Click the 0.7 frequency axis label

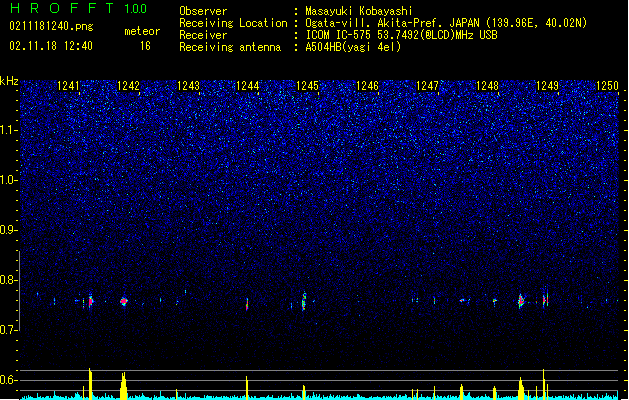coord(8,330)
